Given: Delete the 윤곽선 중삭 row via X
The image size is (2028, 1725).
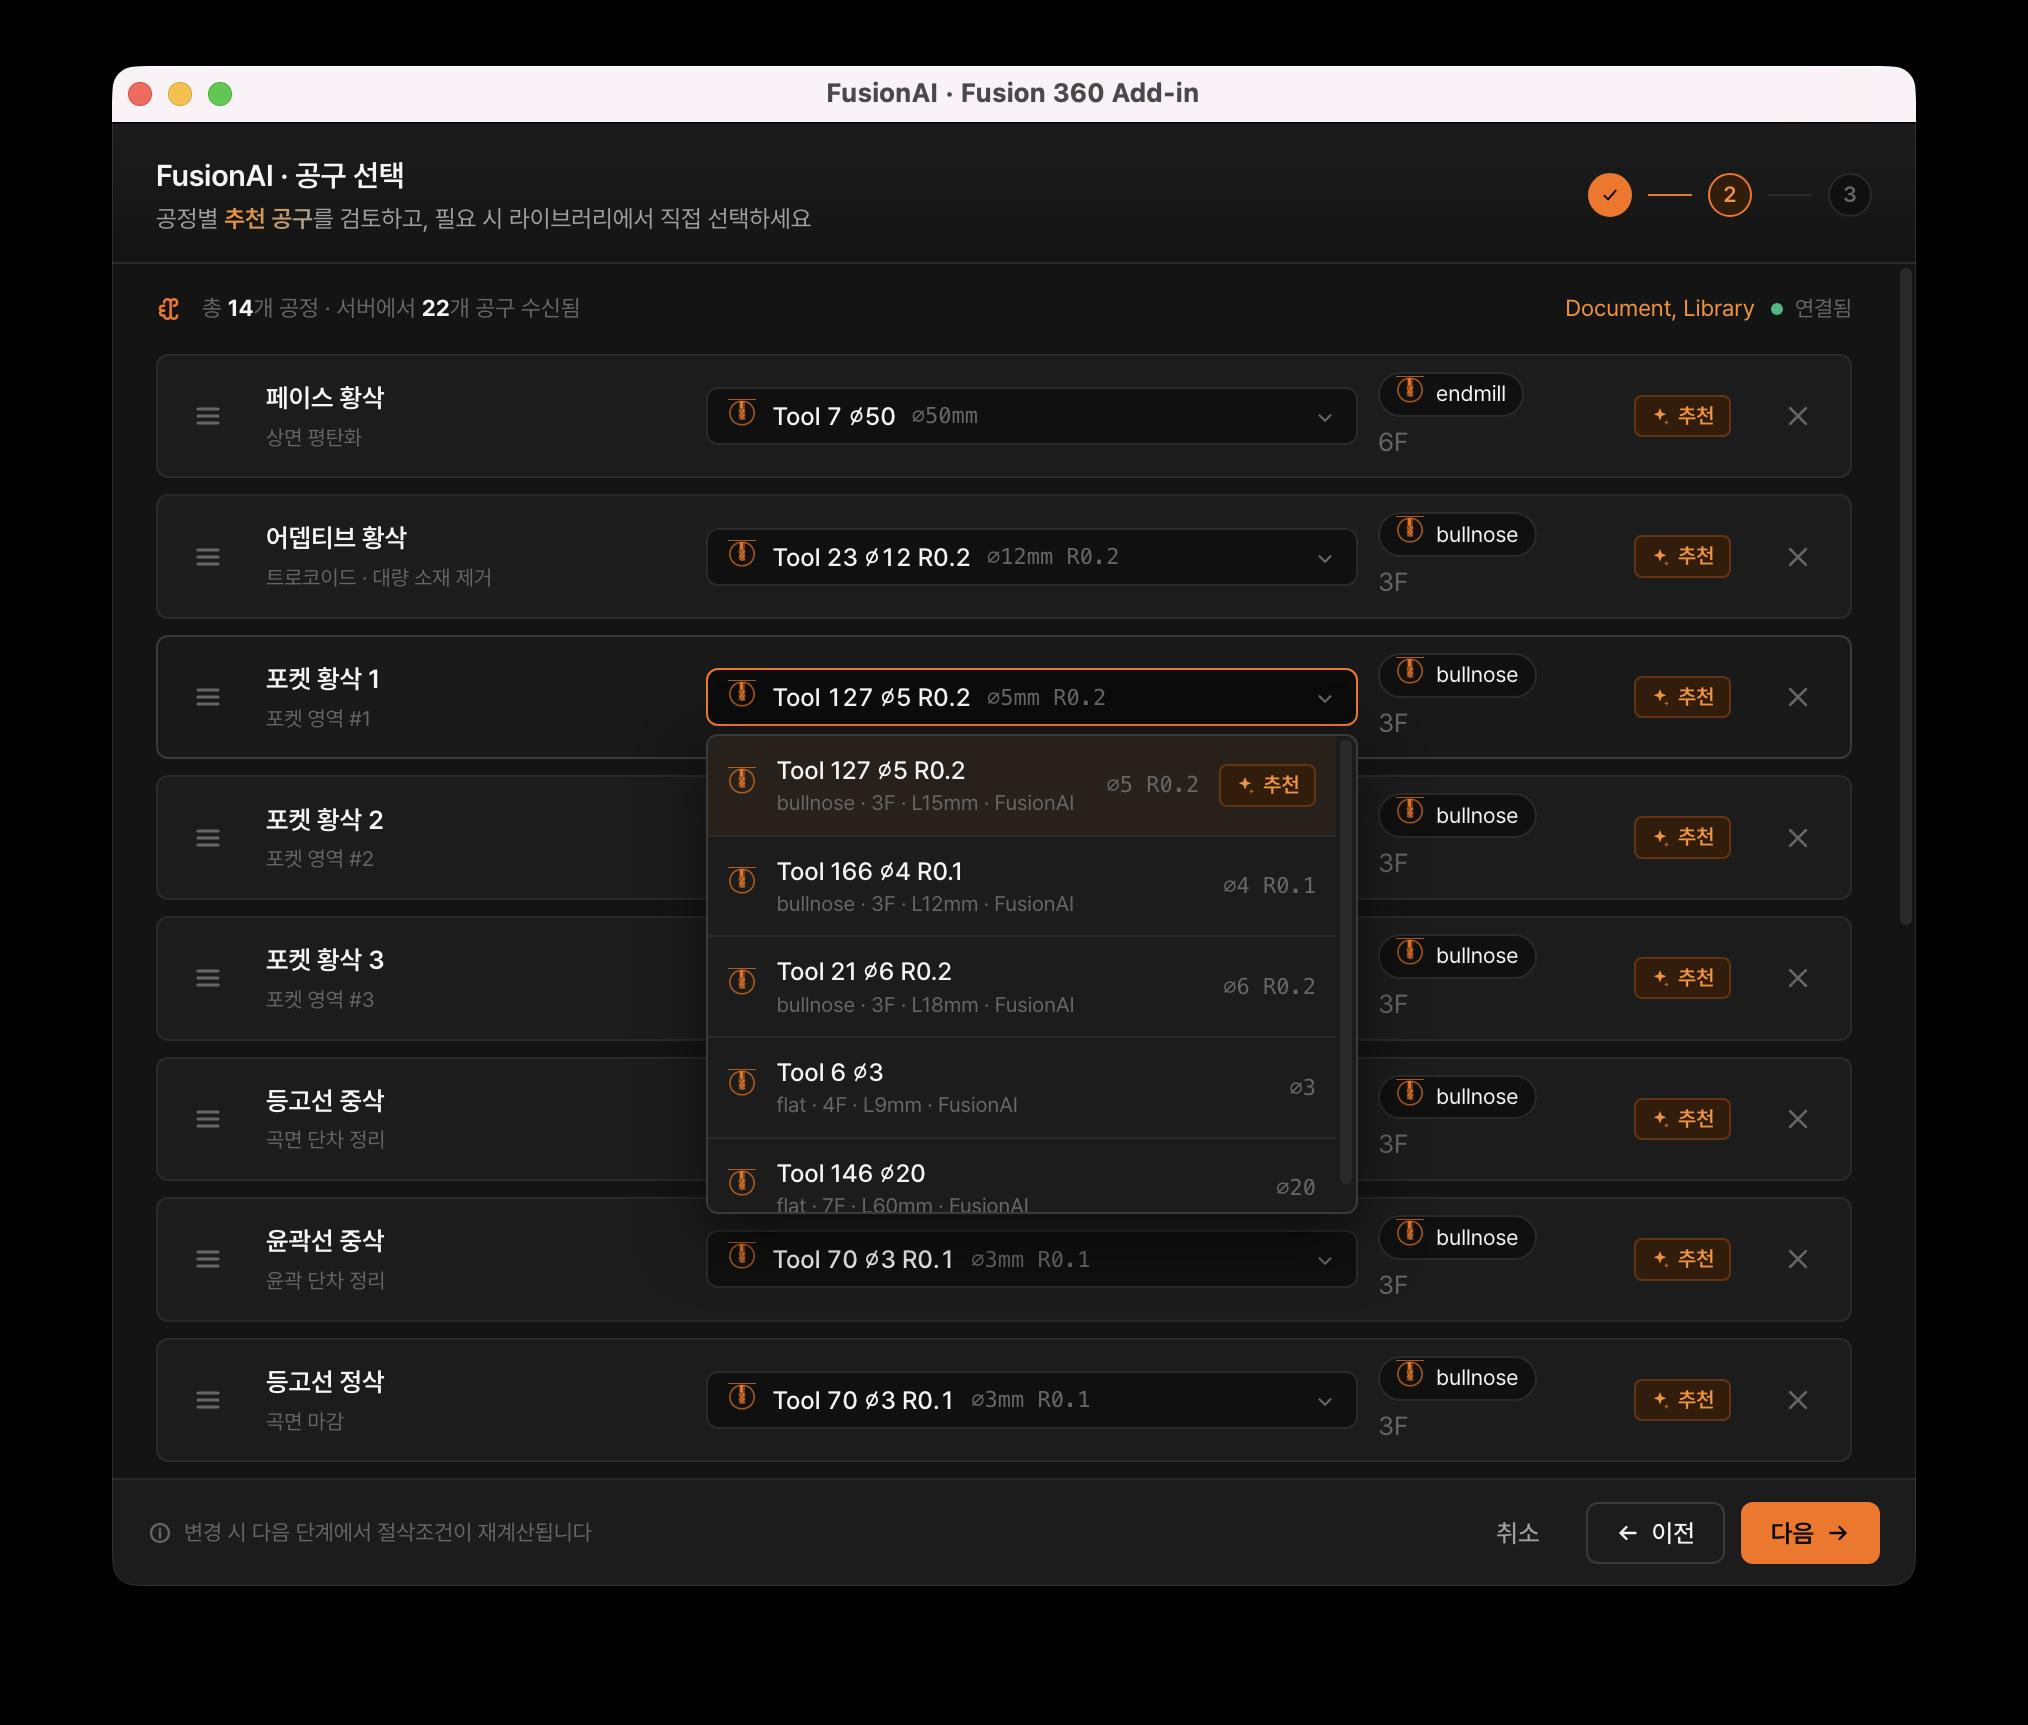Looking at the screenshot, I should (x=1797, y=1259).
